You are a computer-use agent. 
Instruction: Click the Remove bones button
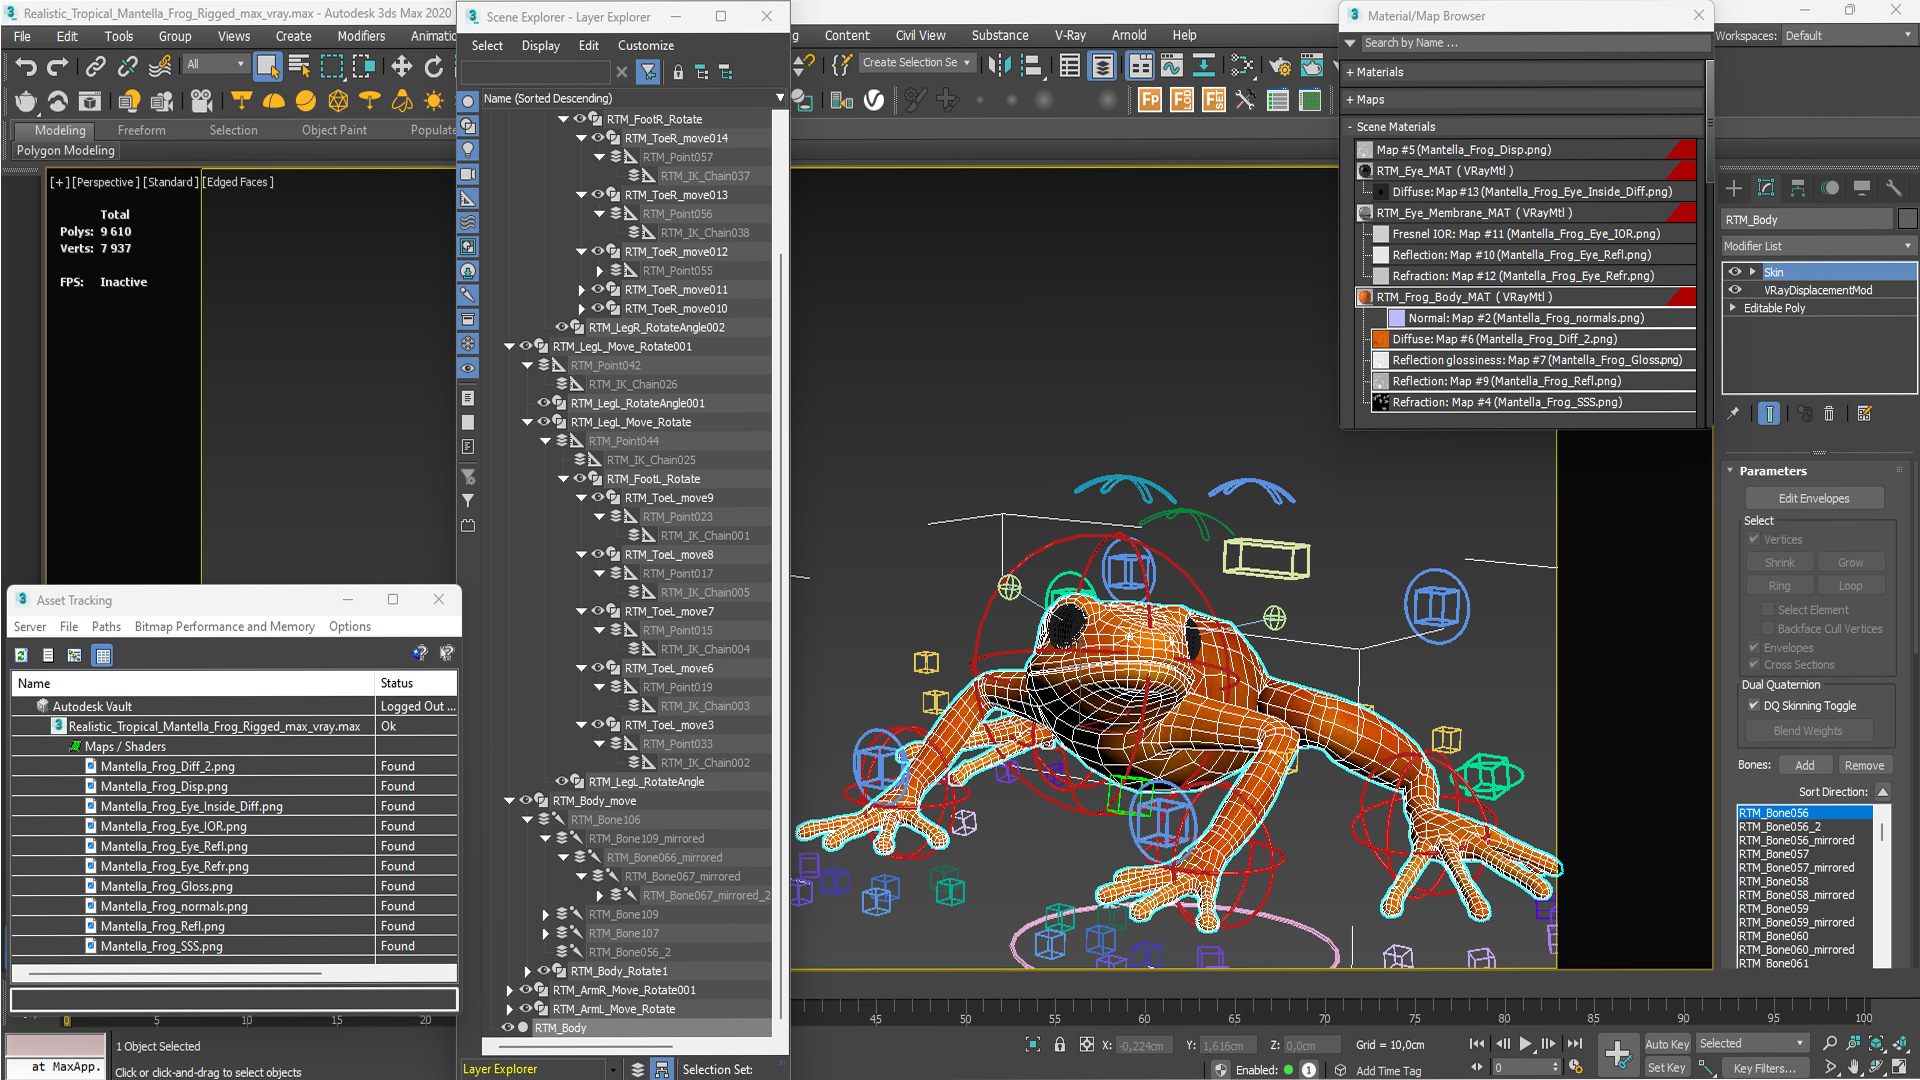click(1864, 765)
